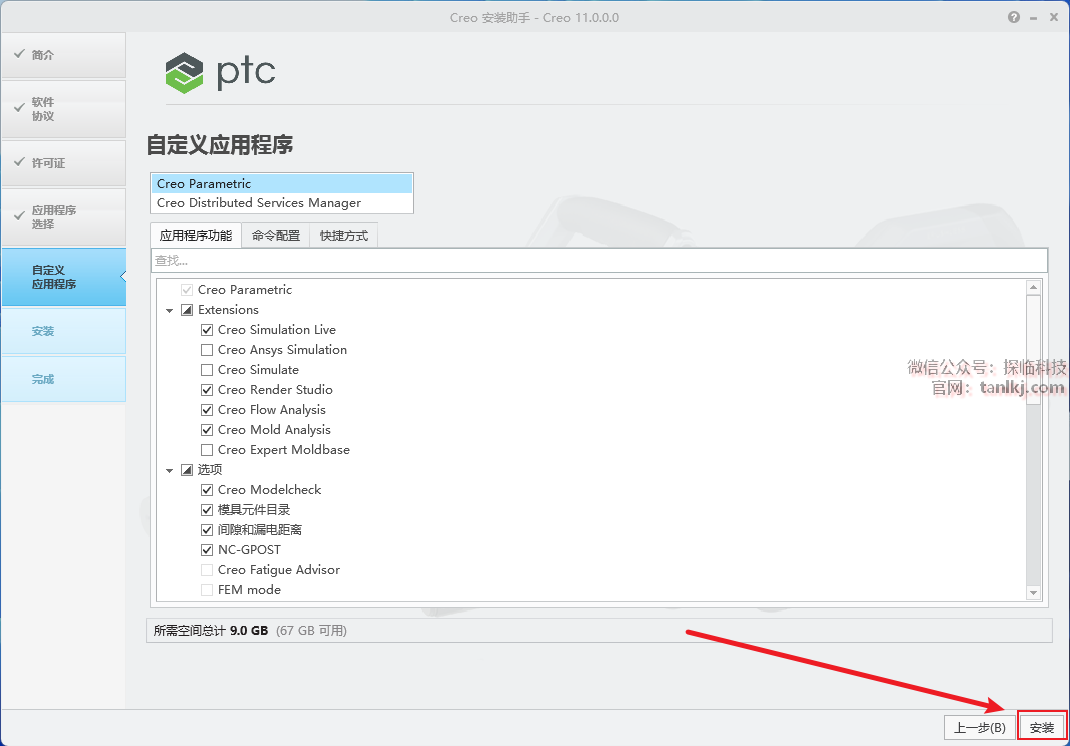
Task: Click the Creo Parametric root tree item
Action: coord(245,289)
